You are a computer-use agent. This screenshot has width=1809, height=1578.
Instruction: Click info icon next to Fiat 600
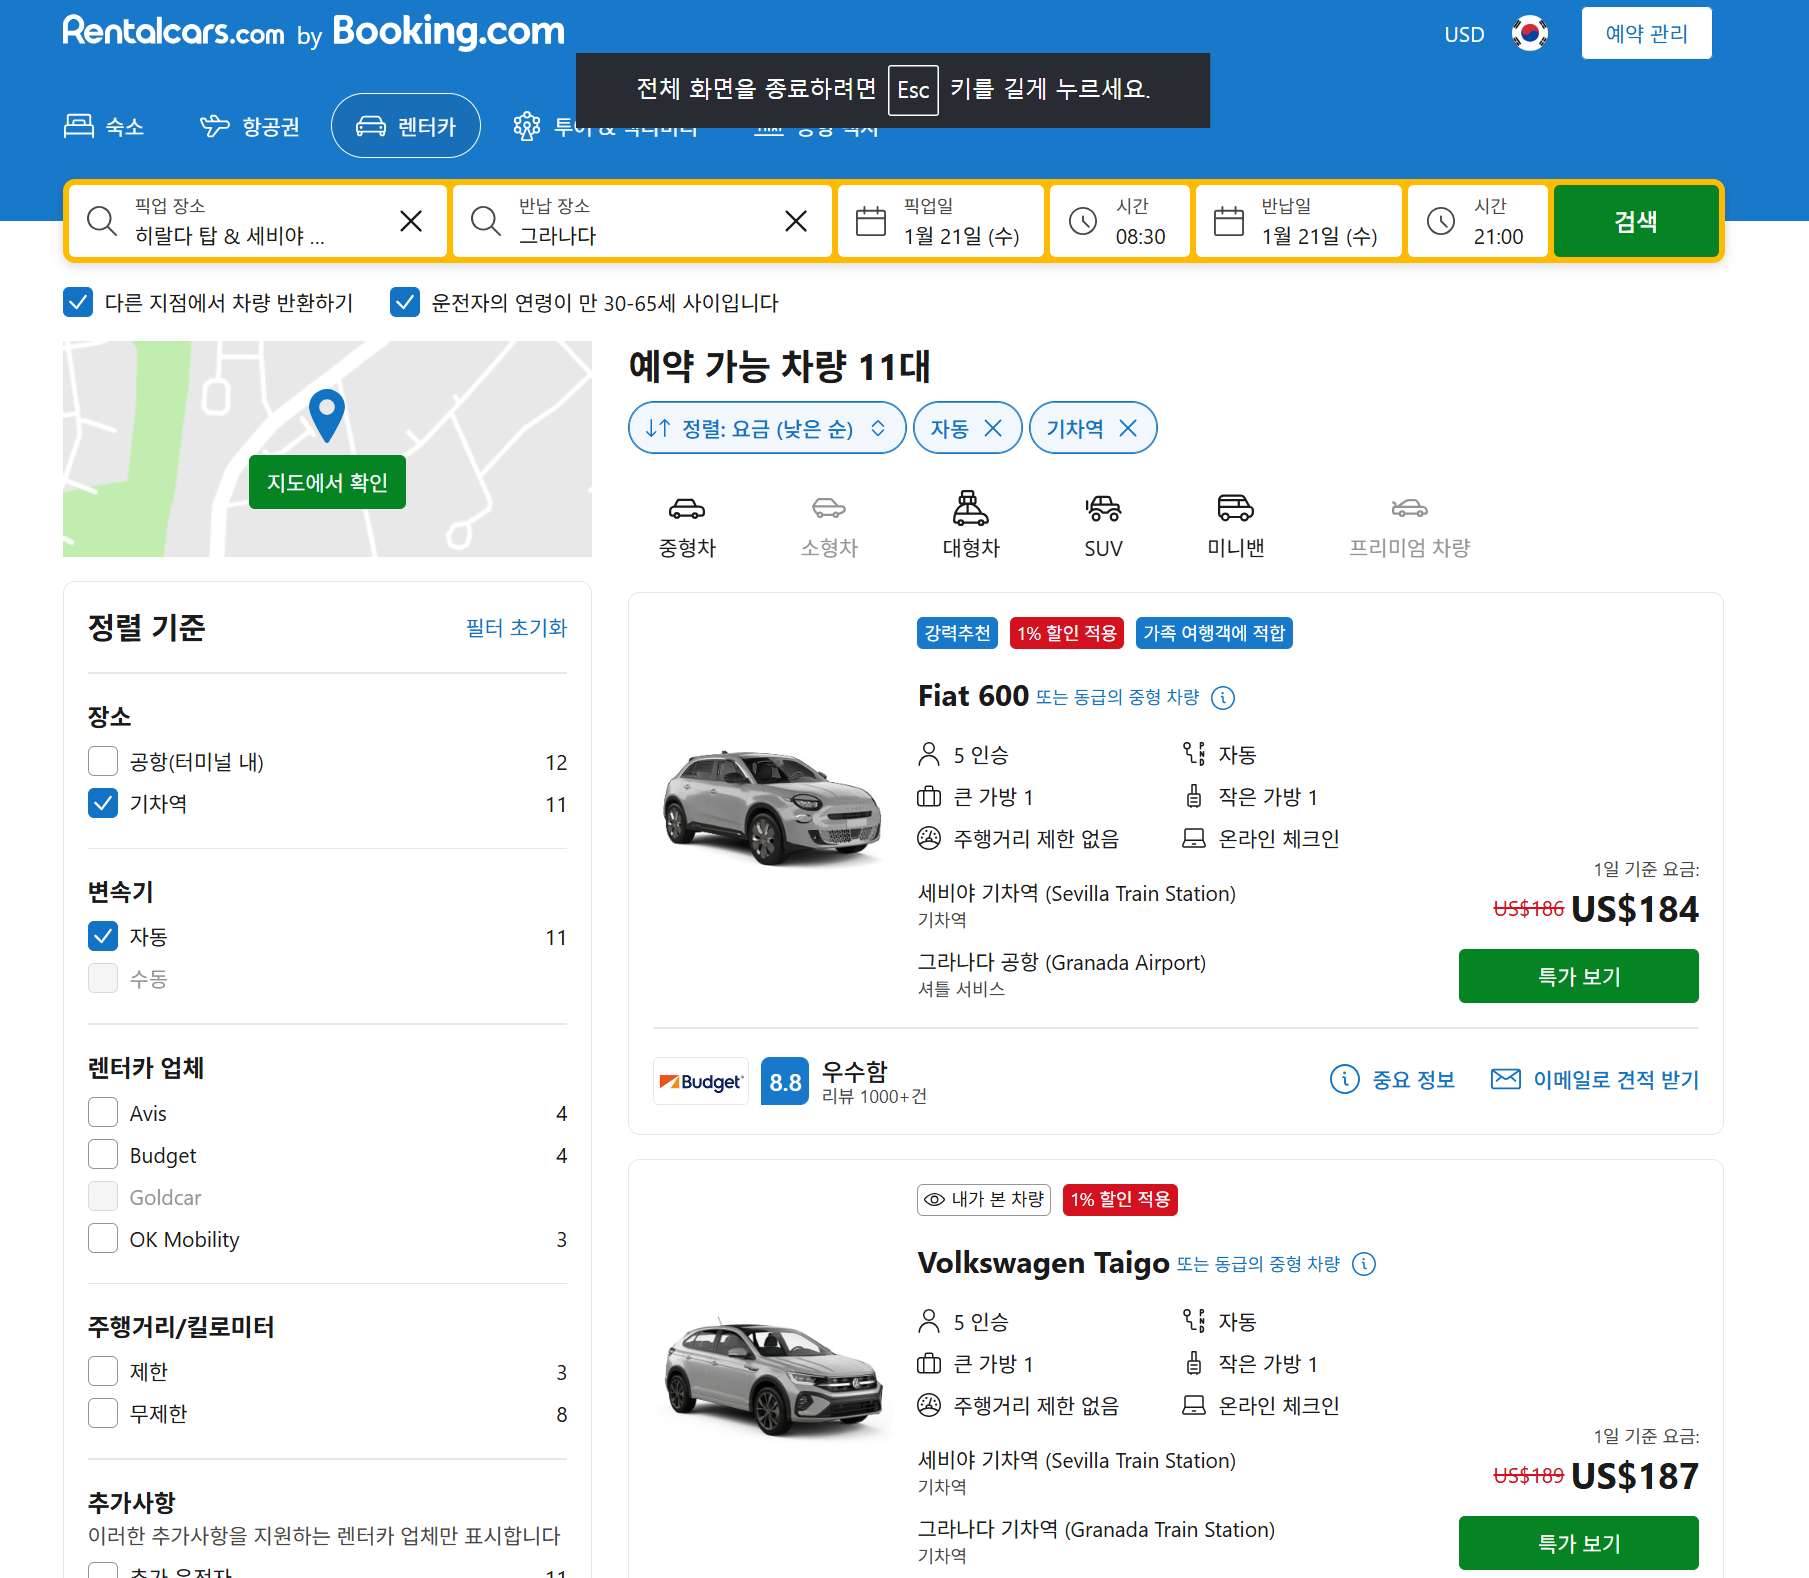click(x=1223, y=698)
